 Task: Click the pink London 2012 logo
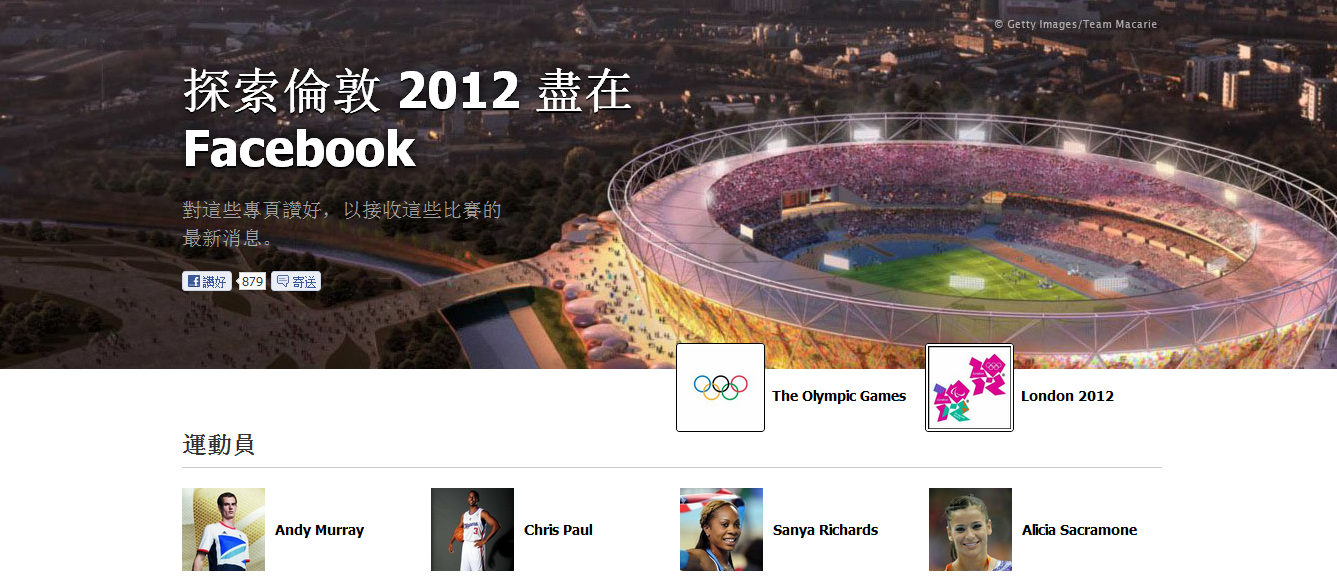(969, 387)
